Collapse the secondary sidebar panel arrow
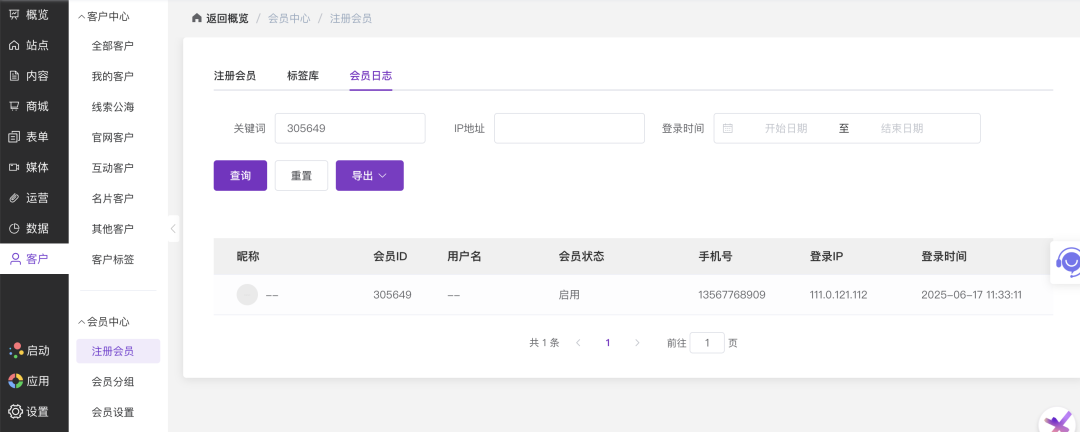The image size is (1080, 432). [173, 229]
